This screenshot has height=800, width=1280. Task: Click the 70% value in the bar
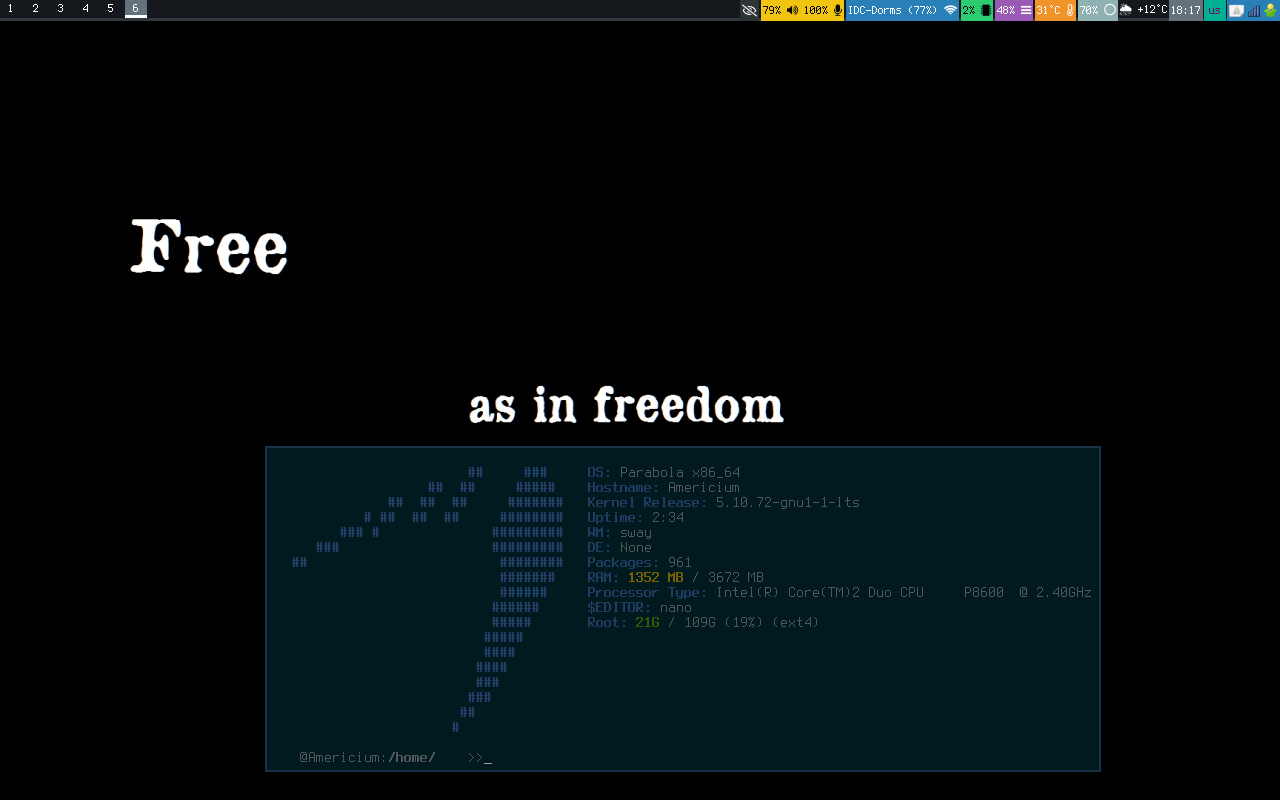[x=1089, y=10]
